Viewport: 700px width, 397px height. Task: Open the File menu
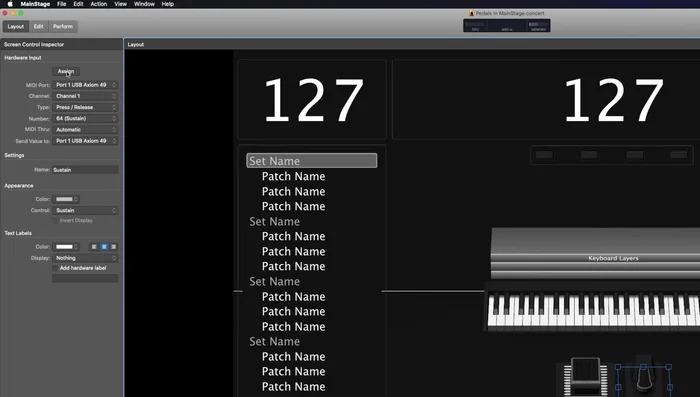[62, 4]
